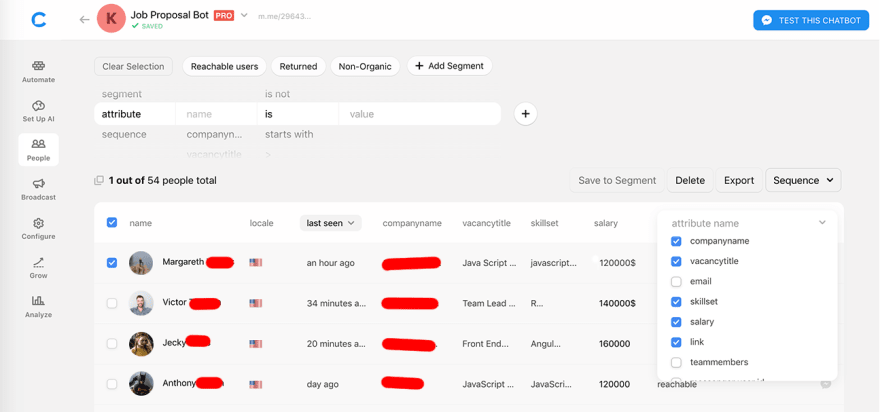880x412 pixels.
Task: Click the companyname column header
Action: tap(412, 223)
